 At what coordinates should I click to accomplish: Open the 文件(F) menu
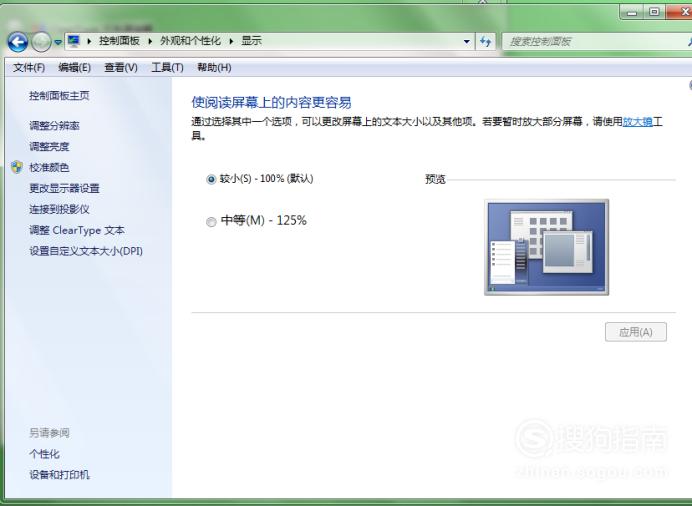pos(29,67)
